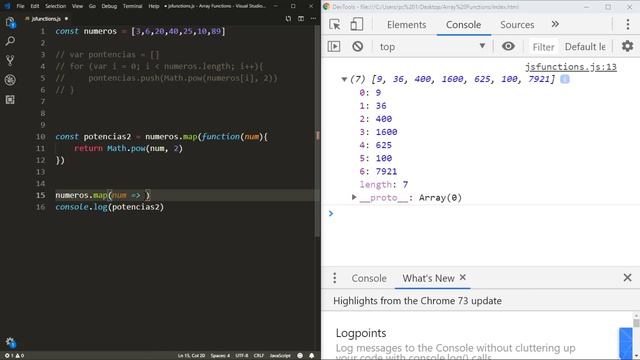640x360 pixels.
Task: Split the editor to the right
Action: (301, 19)
